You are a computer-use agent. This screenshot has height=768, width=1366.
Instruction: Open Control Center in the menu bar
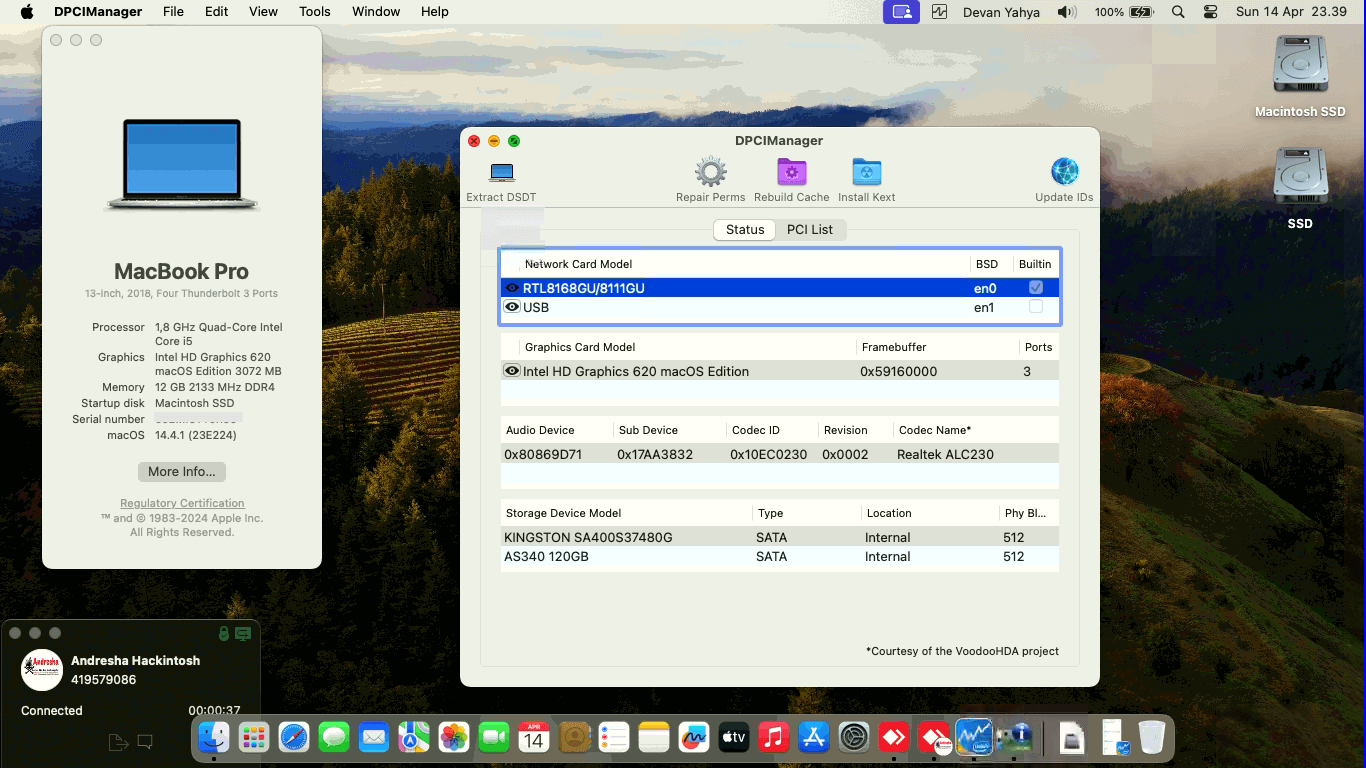[1210, 12]
